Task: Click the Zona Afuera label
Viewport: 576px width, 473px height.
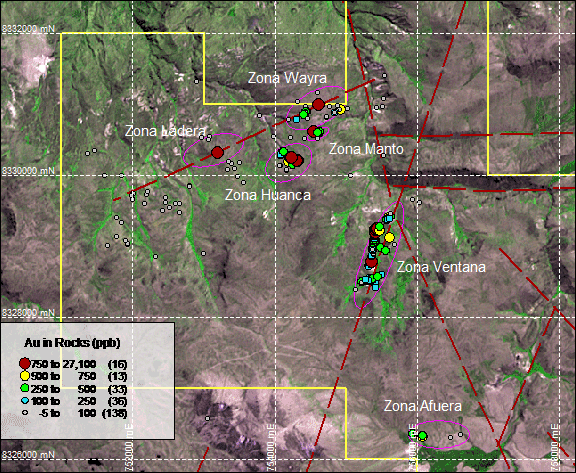Action: tap(423, 406)
